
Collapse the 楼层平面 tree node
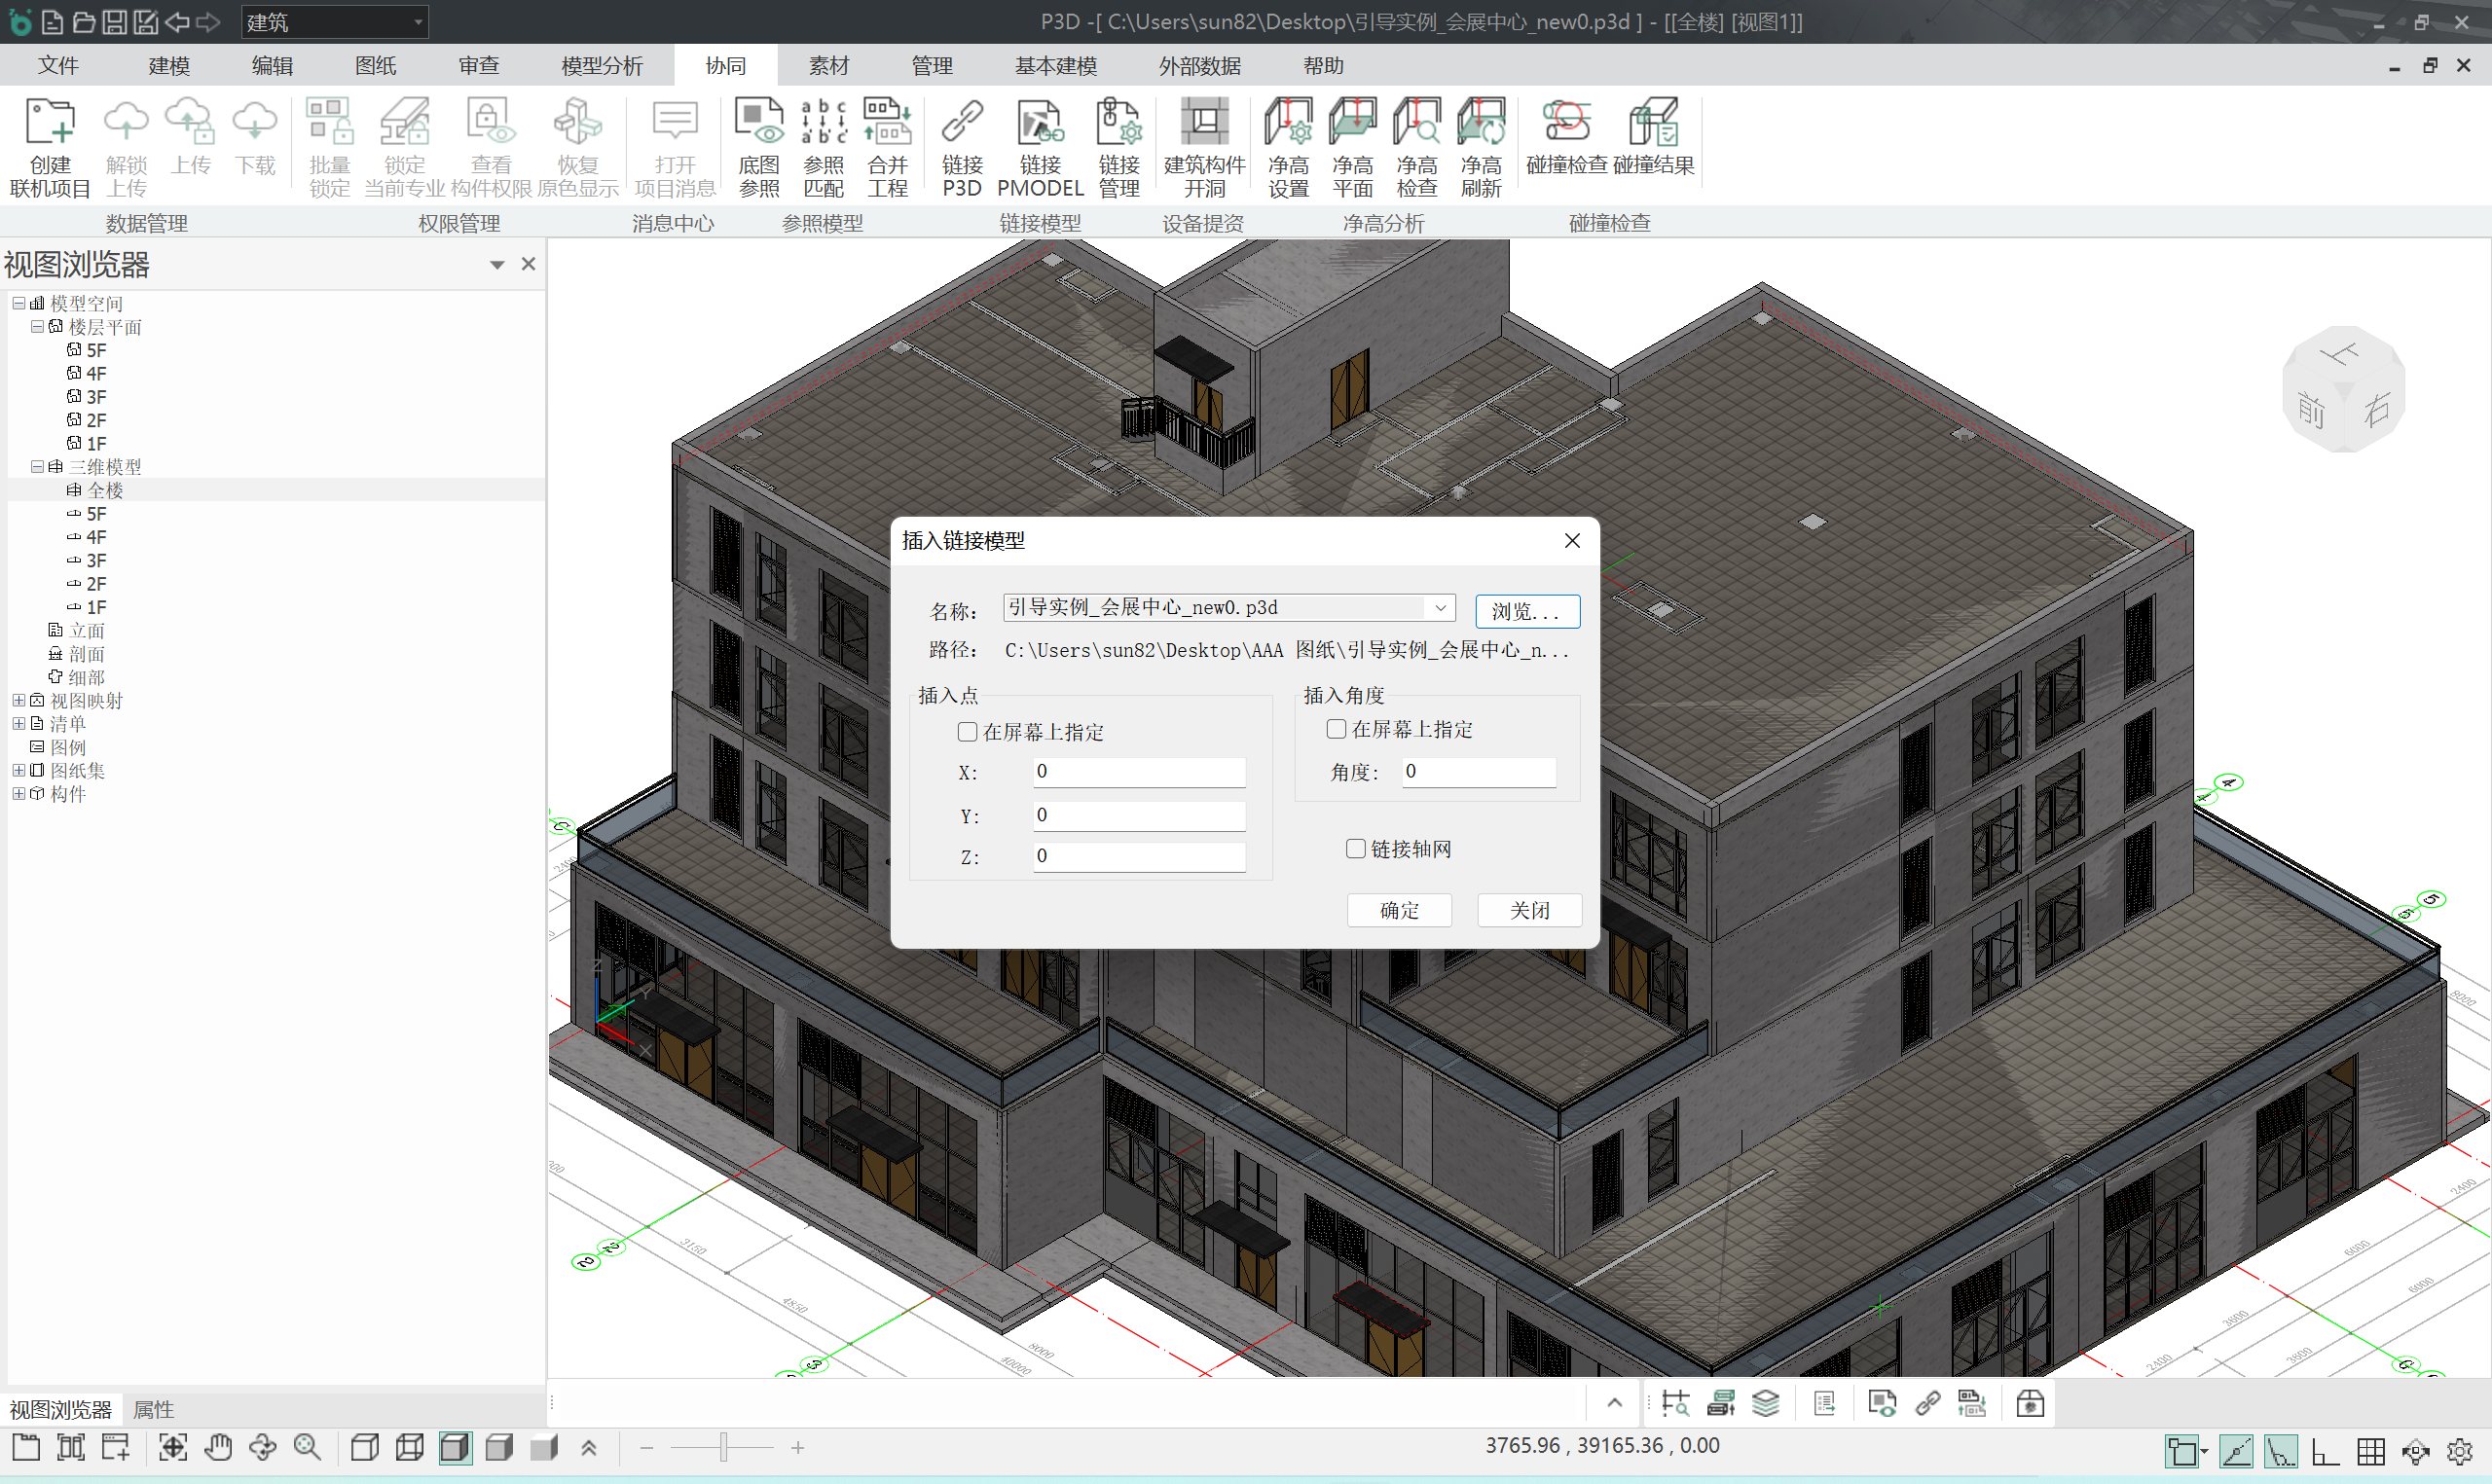37,327
